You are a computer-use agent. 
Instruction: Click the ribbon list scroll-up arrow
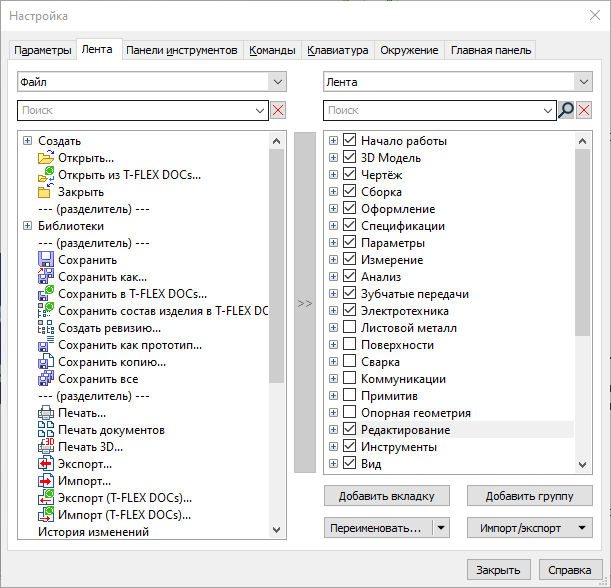(x=583, y=141)
